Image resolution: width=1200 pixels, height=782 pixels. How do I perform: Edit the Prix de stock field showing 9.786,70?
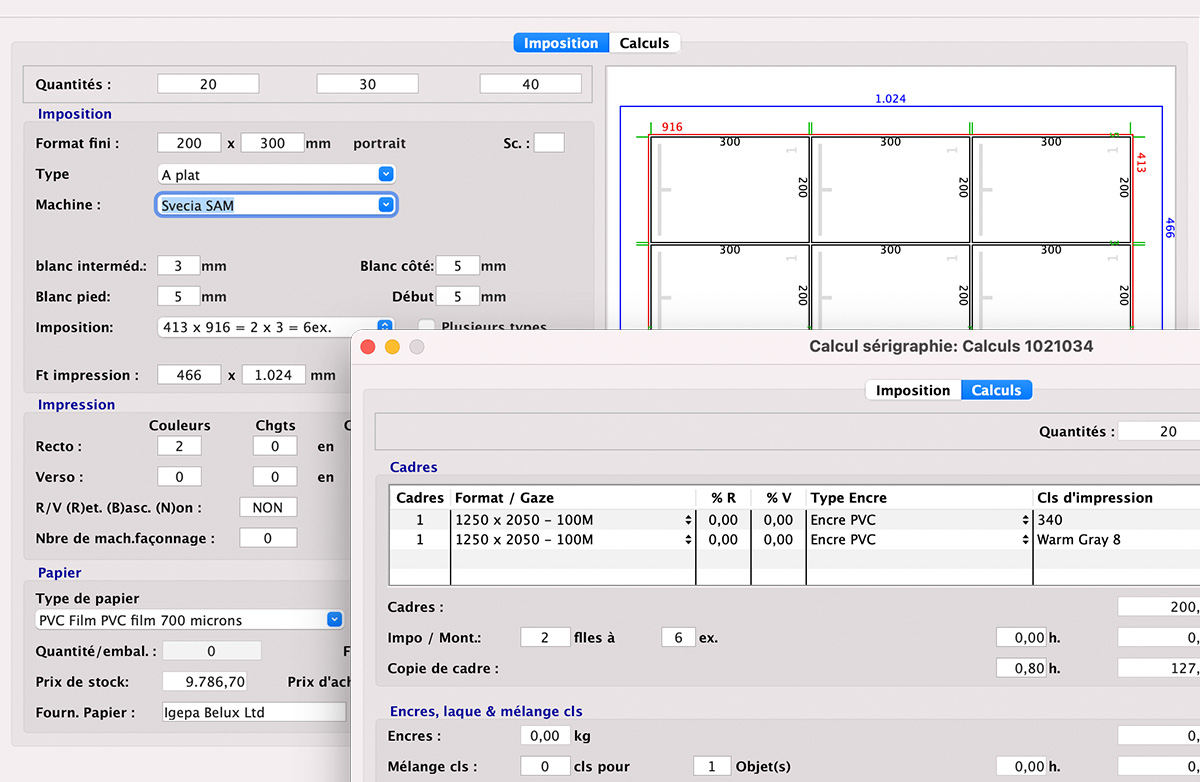point(204,681)
